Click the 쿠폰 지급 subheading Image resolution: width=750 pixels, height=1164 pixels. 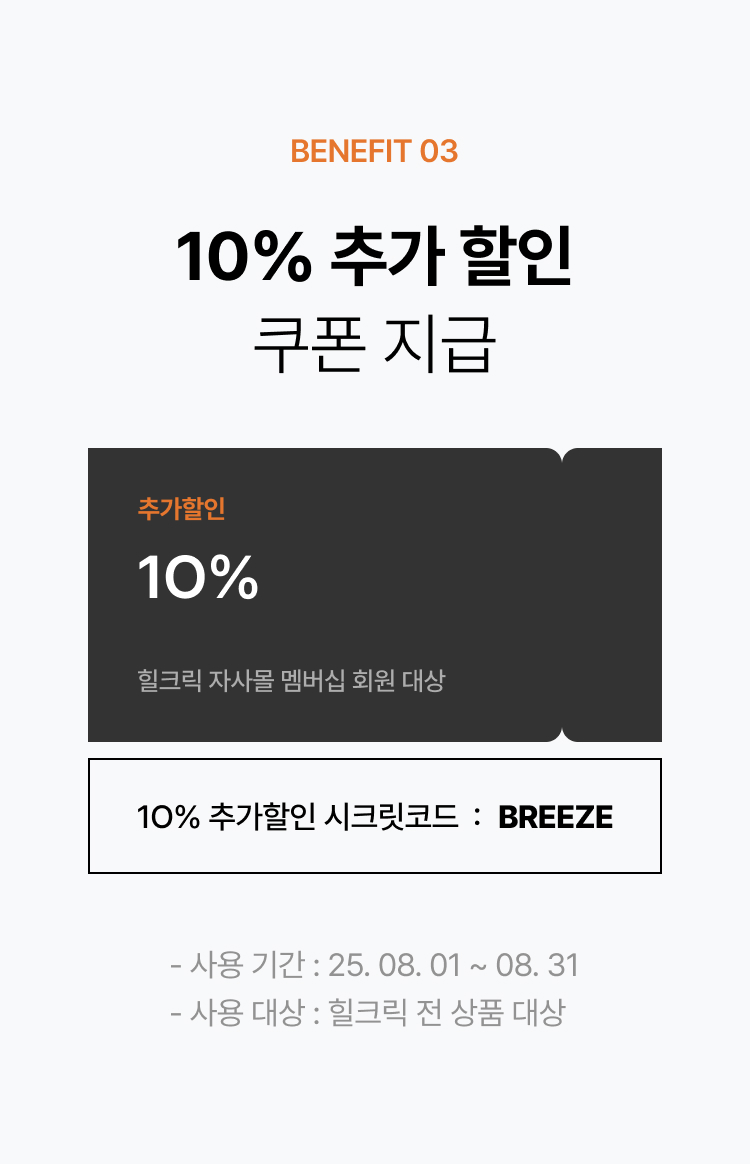[x=374, y=344]
